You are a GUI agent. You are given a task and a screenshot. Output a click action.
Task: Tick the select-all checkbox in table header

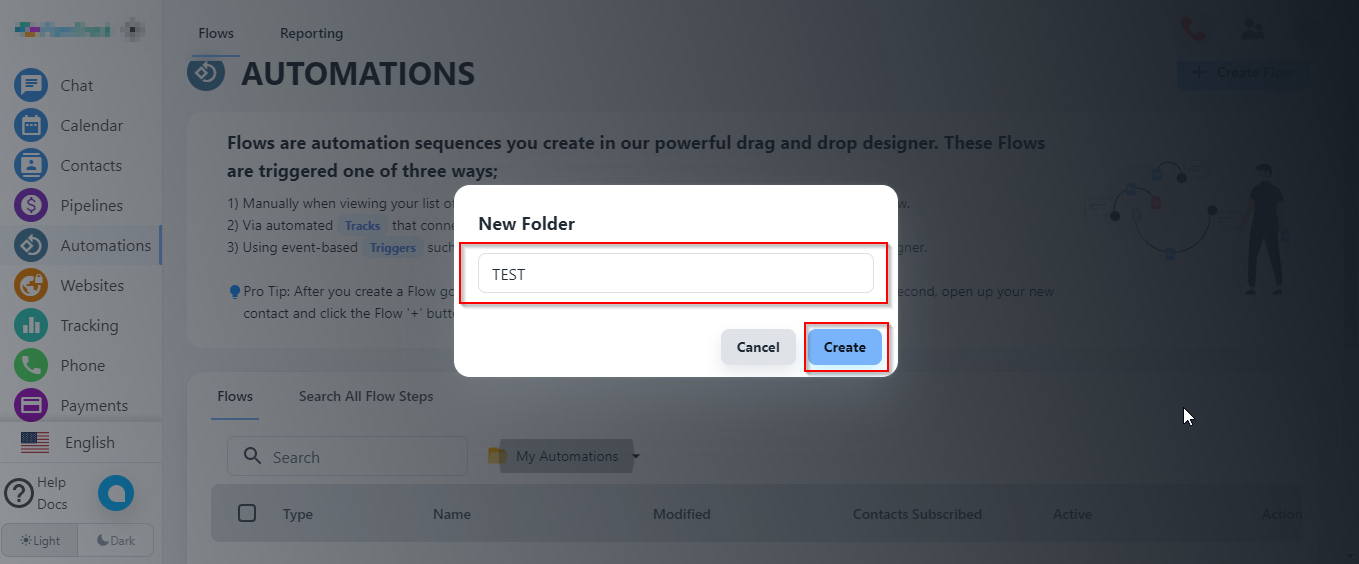point(247,513)
